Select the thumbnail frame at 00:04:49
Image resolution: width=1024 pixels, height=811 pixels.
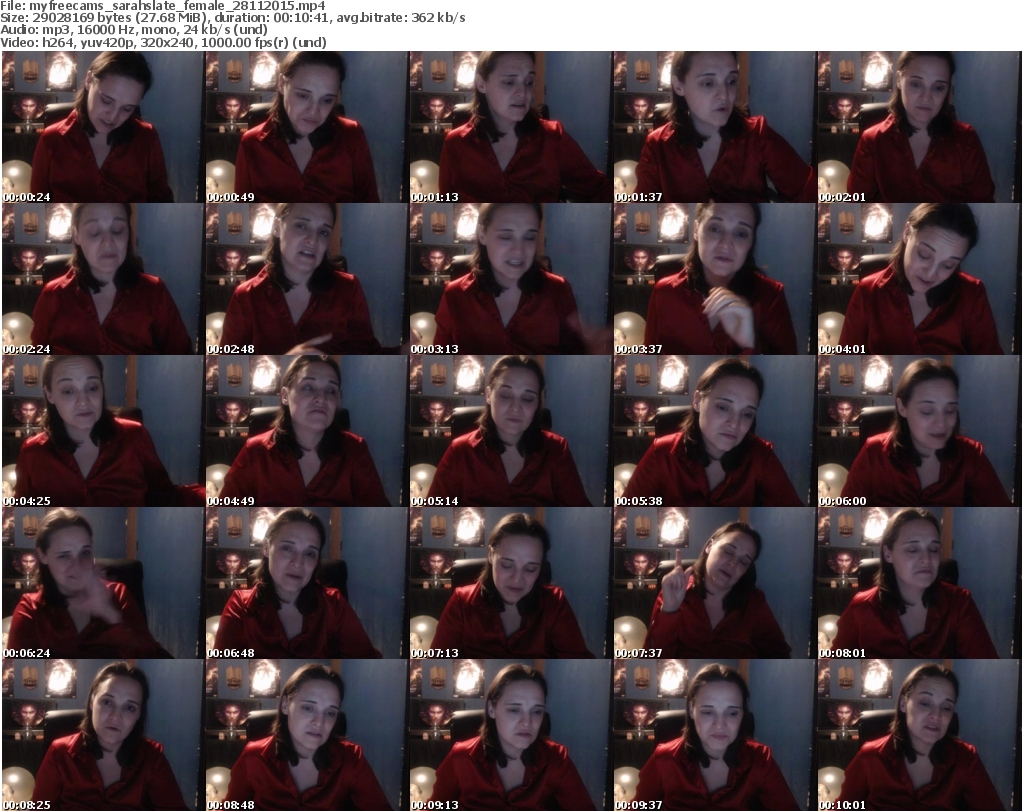click(x=307, y=432)
